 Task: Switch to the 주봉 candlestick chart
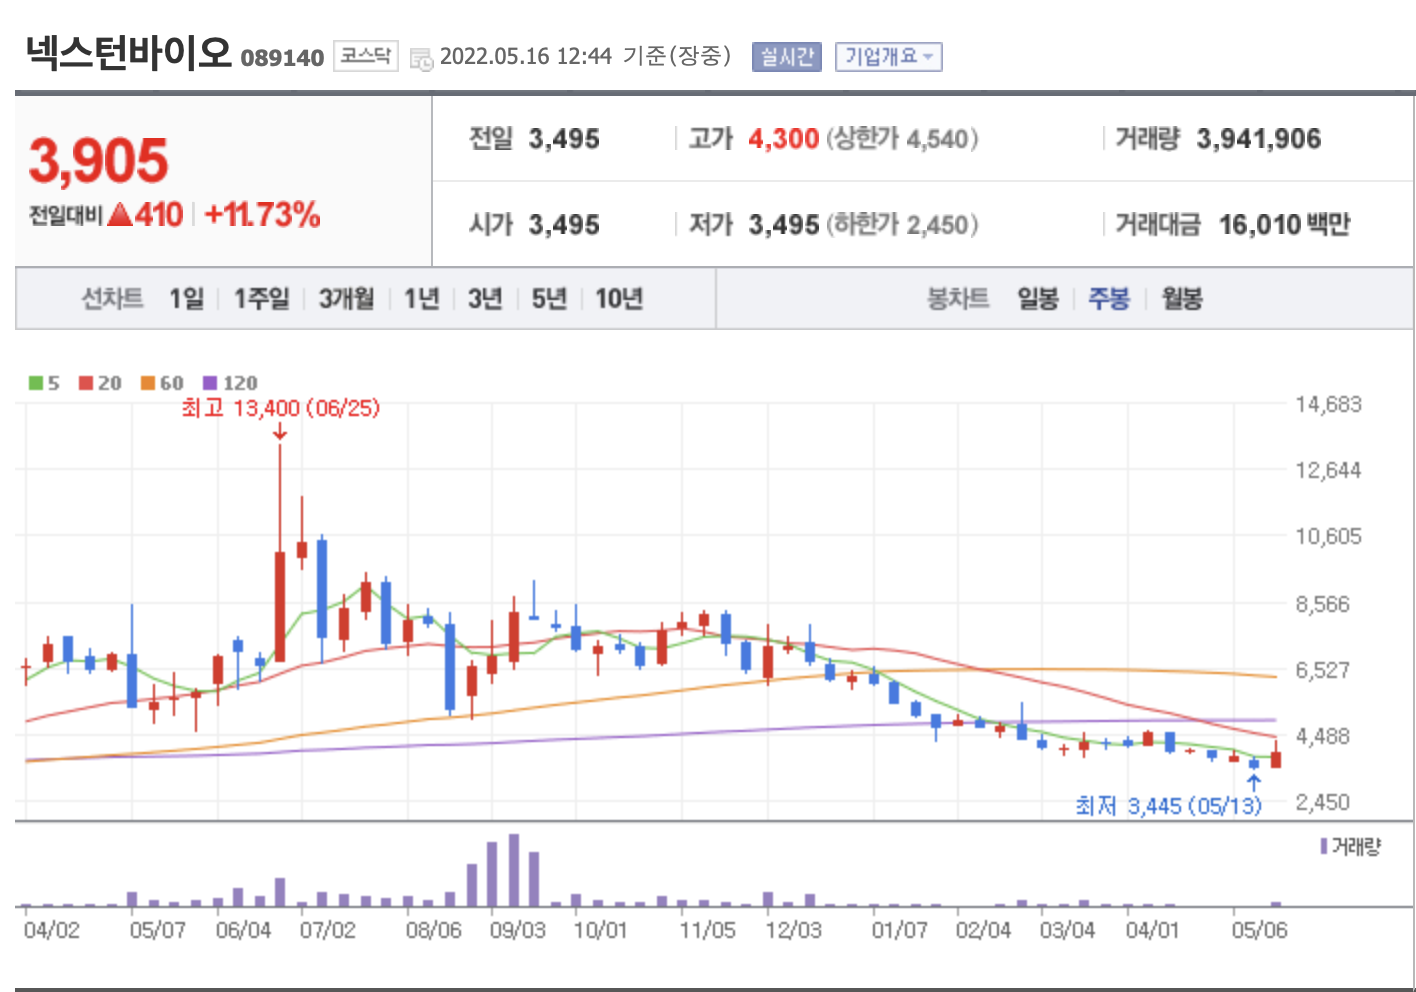(x=1109, y=298)
